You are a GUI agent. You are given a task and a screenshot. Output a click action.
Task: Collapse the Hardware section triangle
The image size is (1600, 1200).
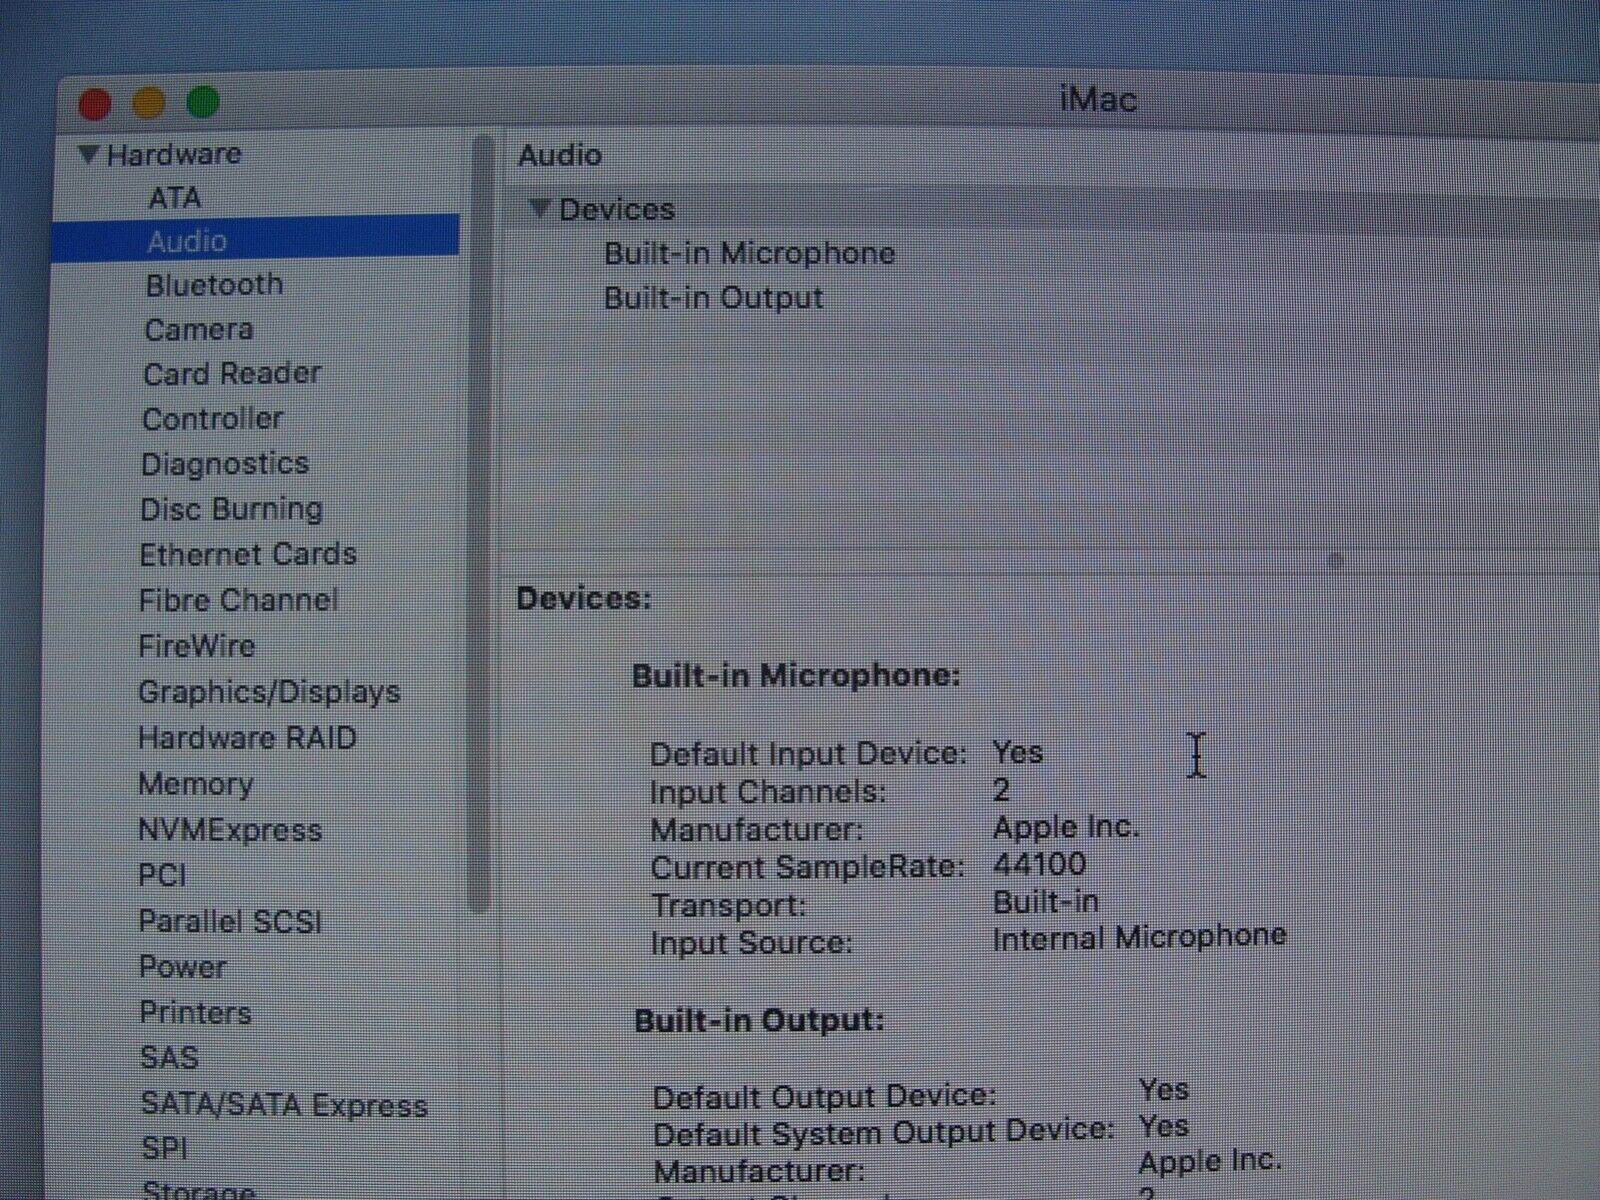point(89,154)
